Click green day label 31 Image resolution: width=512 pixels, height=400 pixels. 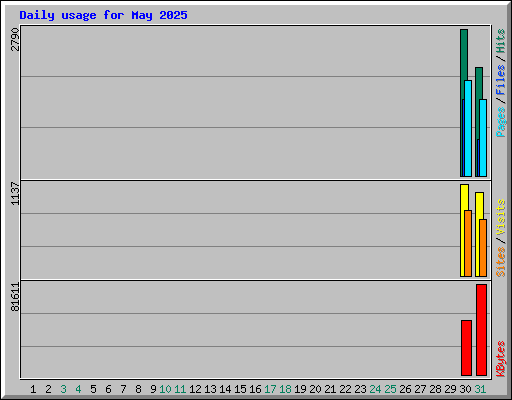pos(480,389)
